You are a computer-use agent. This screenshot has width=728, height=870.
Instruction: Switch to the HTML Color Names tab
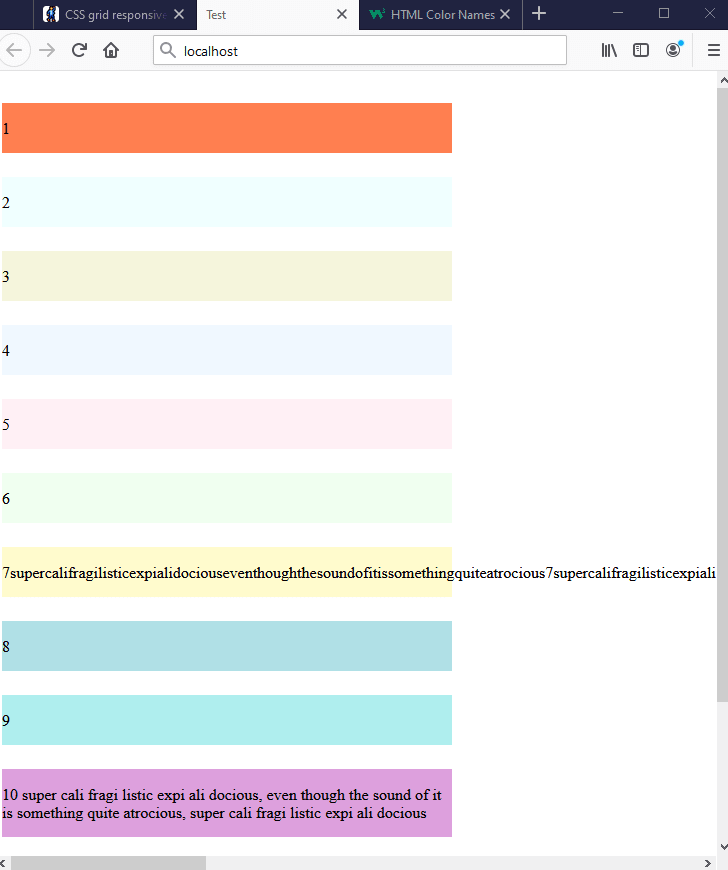coord(441,14)
